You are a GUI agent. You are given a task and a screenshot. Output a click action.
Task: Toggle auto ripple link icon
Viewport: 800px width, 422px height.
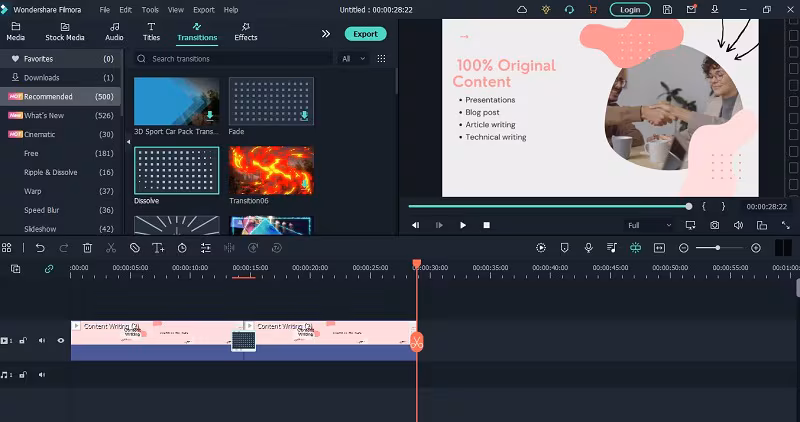tap(49, 269)
